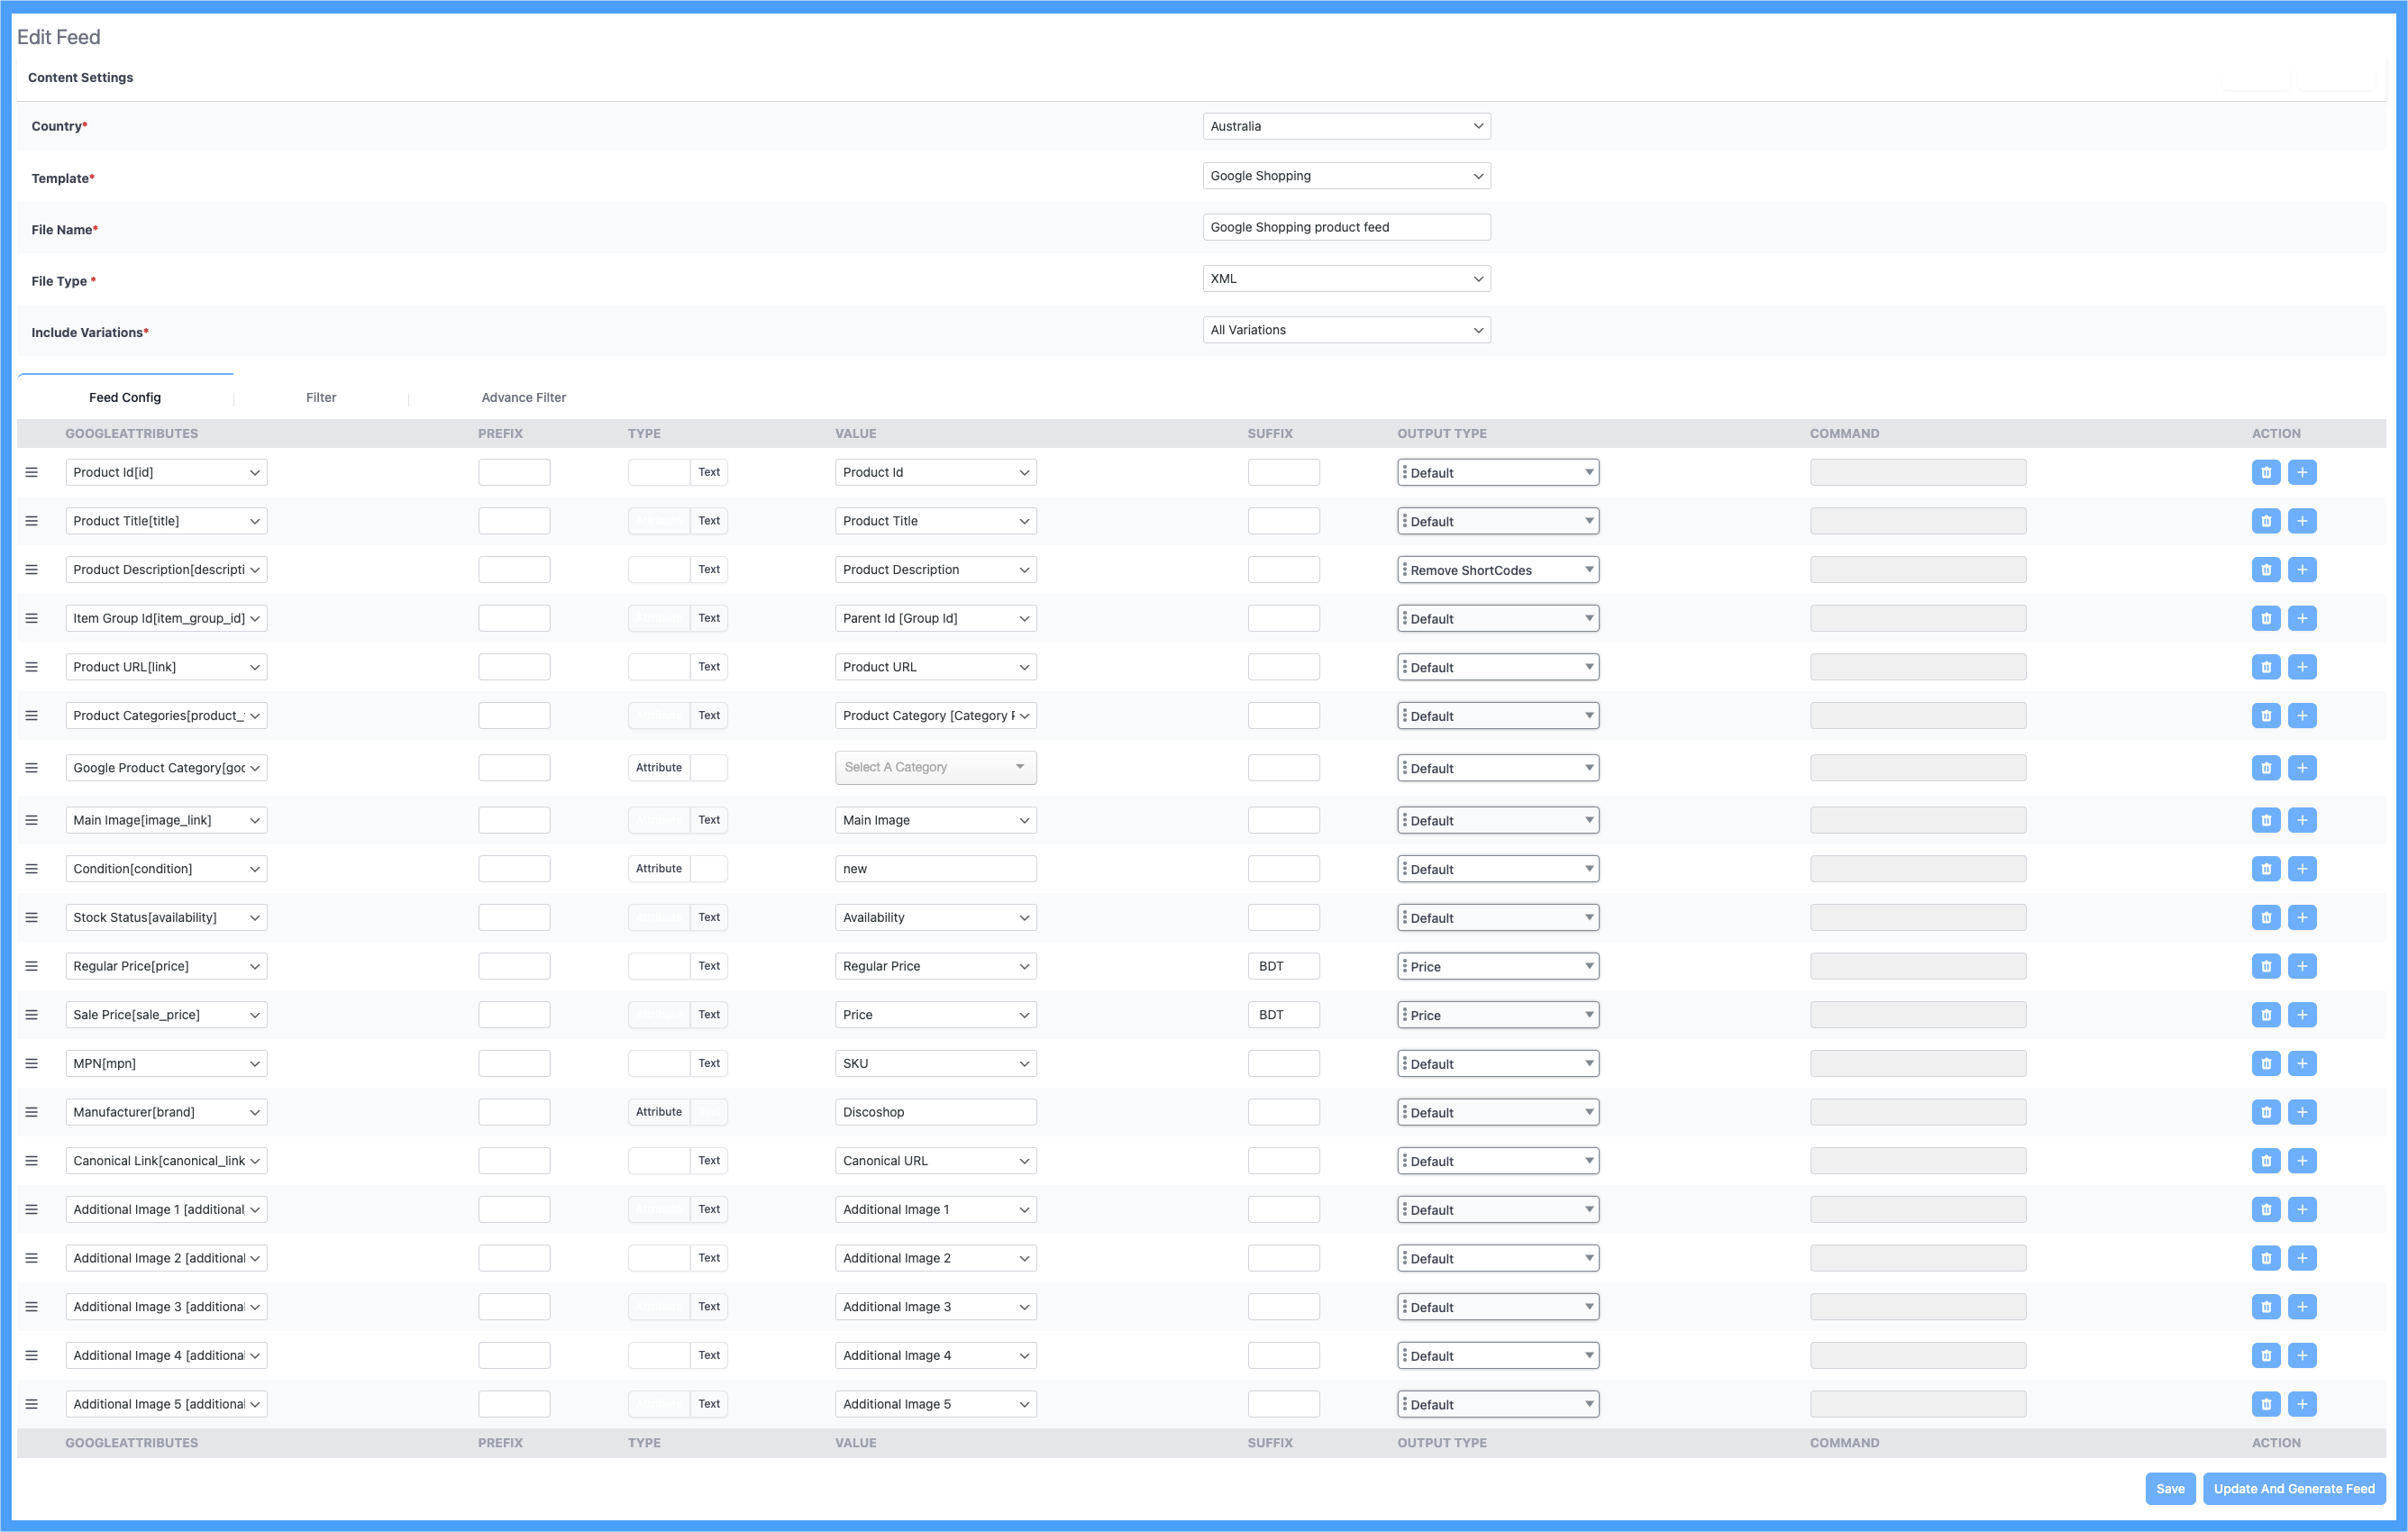Viewport: 2408px width, 1532px height.
Task: Click the drag handle of Product Description row
Action: (32, 570)
